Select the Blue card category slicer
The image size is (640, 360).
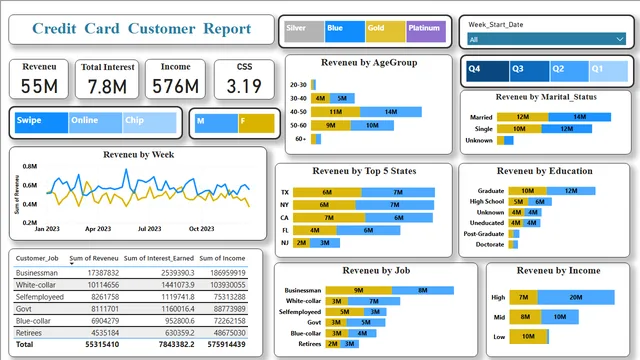345,31
